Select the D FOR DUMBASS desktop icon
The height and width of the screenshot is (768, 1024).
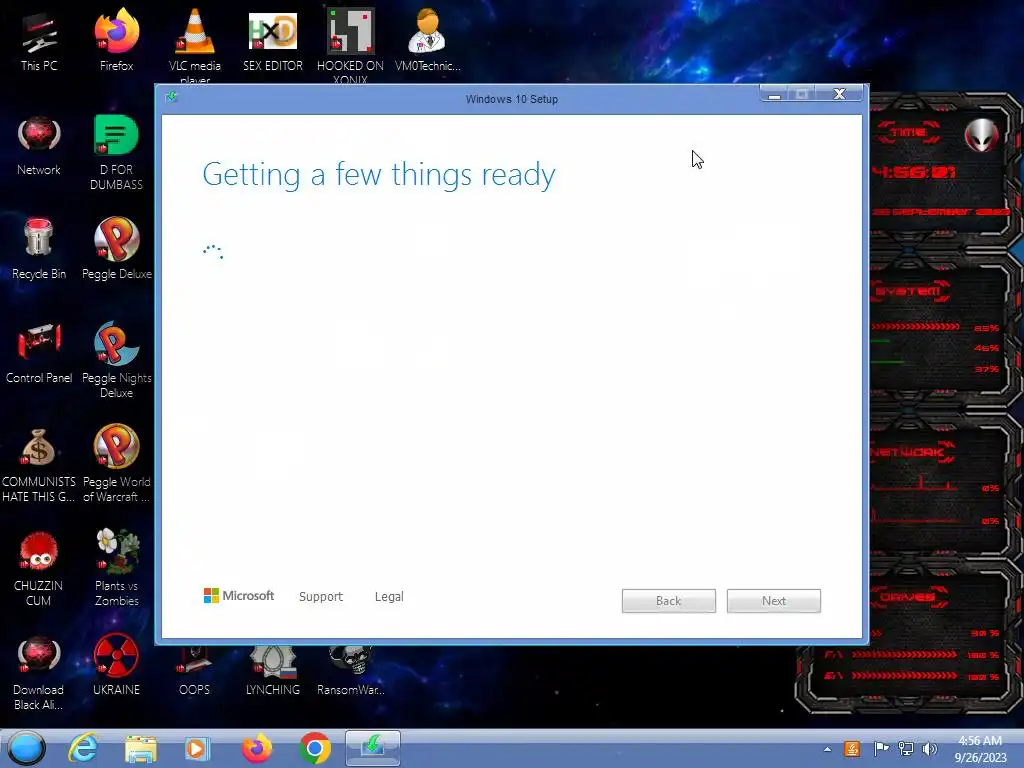pos(116,153)
